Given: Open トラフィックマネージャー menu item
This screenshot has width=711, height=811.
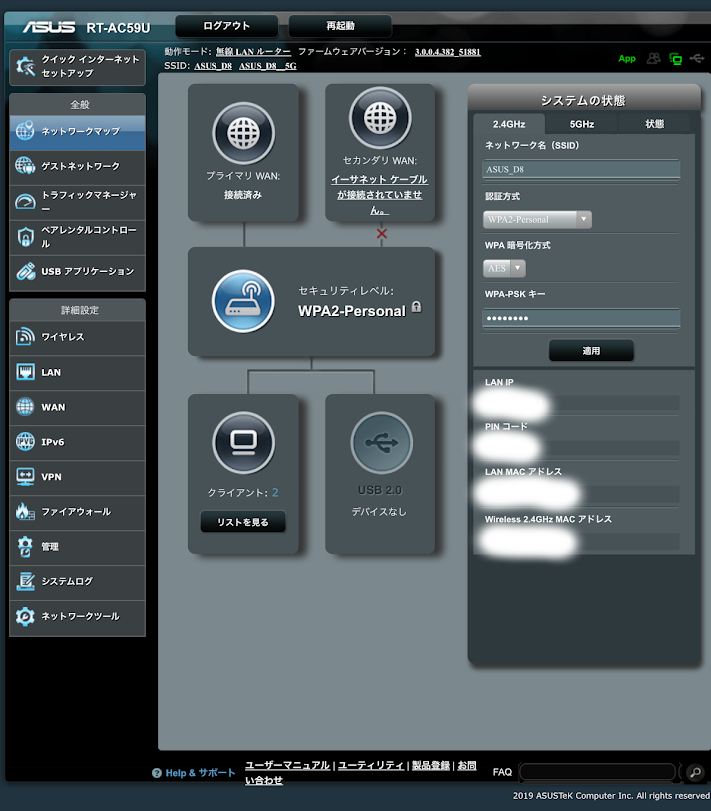Looking at the screenshot, I should (x=78, y=202).
